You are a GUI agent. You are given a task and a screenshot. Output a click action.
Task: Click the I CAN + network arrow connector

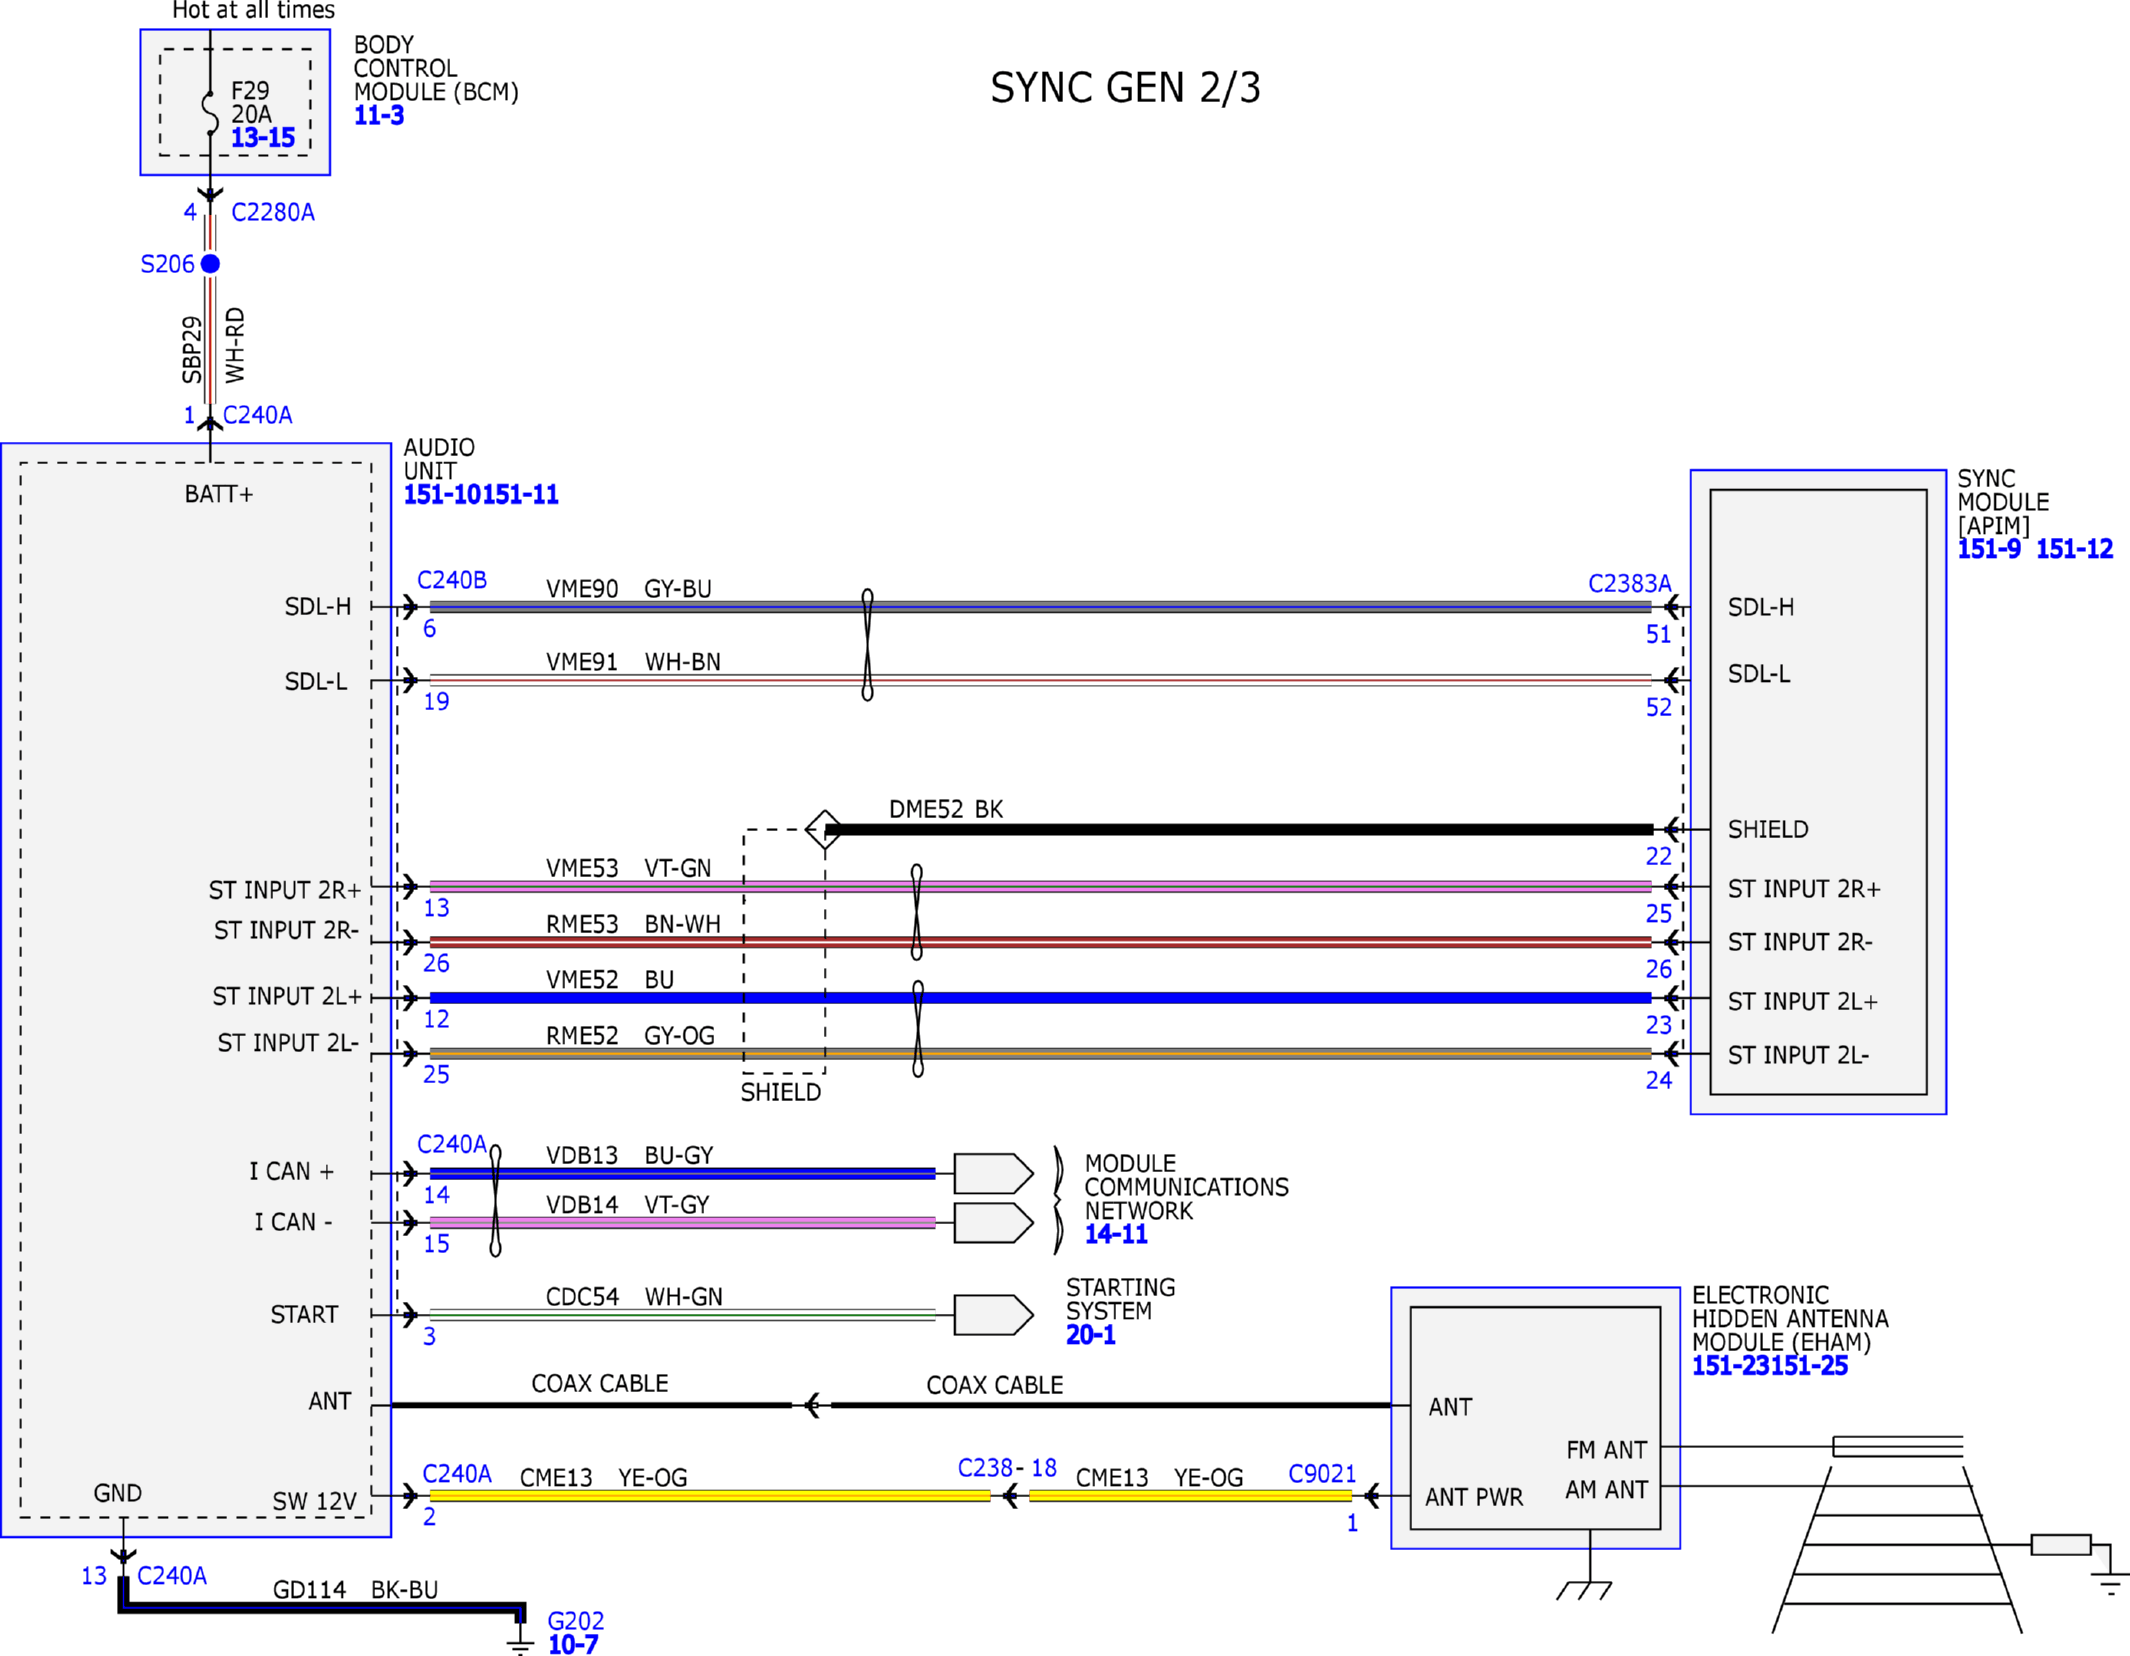tap(992, 1173)
